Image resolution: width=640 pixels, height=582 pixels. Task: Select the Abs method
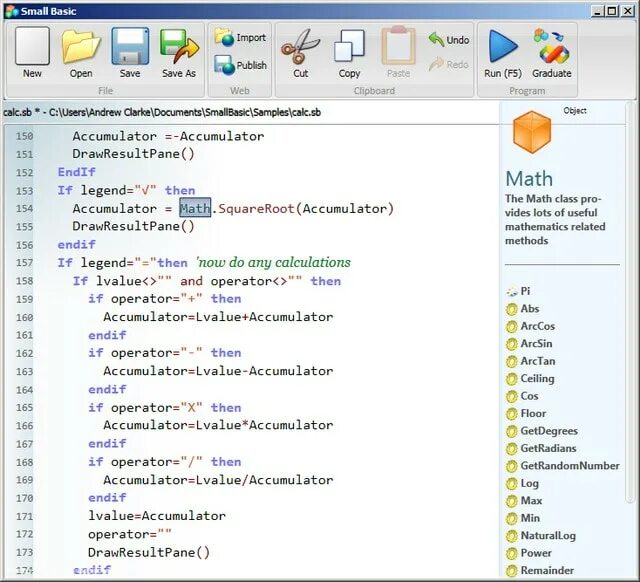(x=522, y=309)
